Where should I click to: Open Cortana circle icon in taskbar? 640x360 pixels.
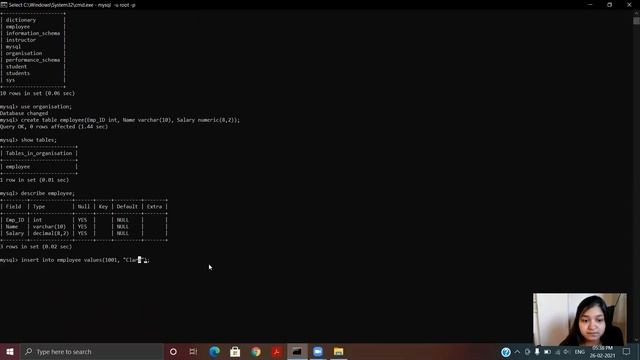pos(173,351)
